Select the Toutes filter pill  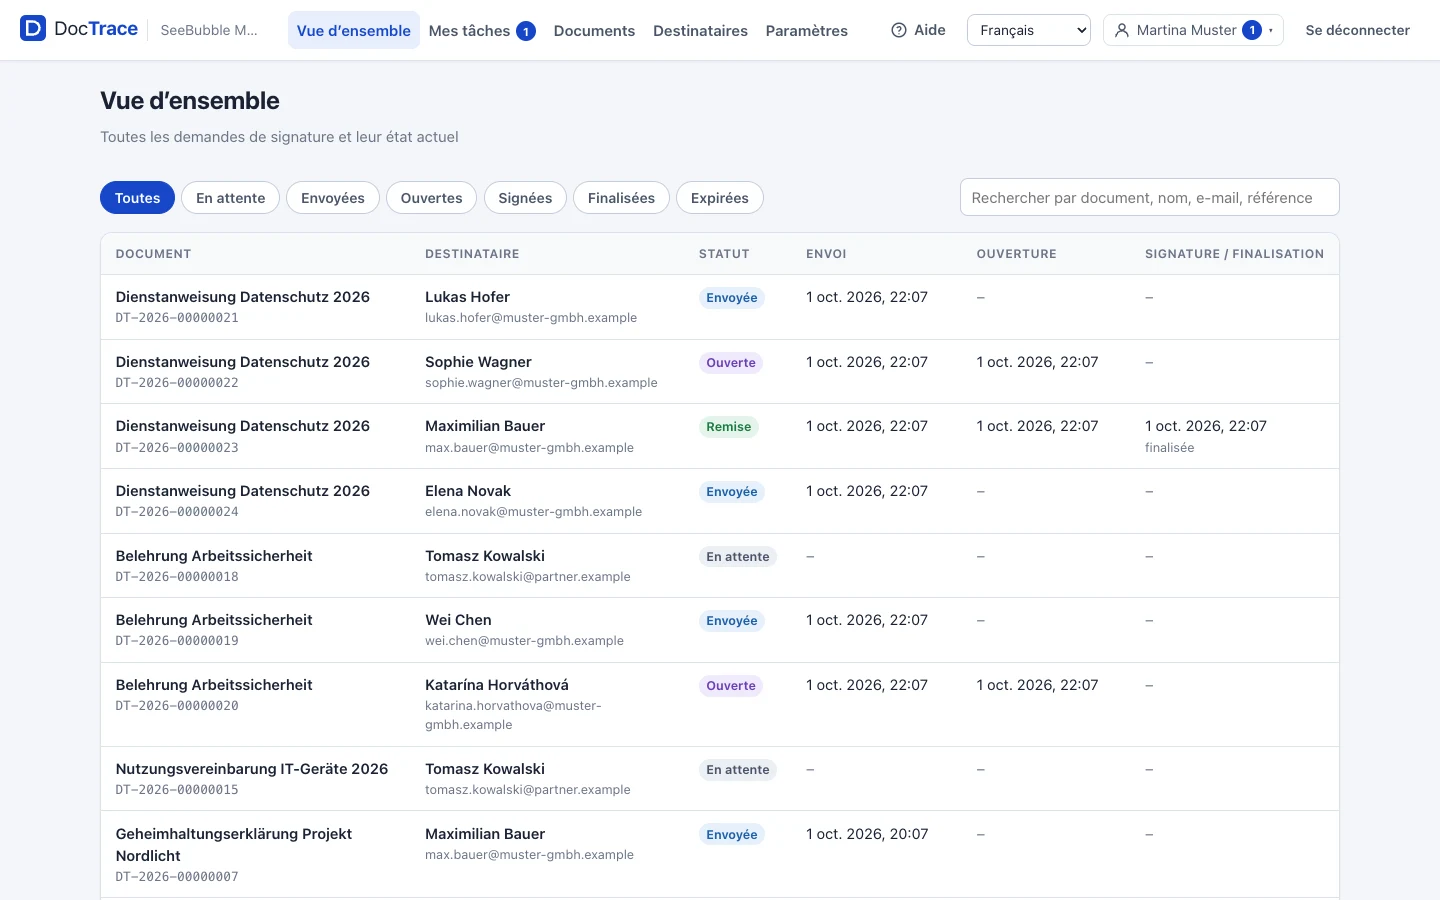[137, 198]
